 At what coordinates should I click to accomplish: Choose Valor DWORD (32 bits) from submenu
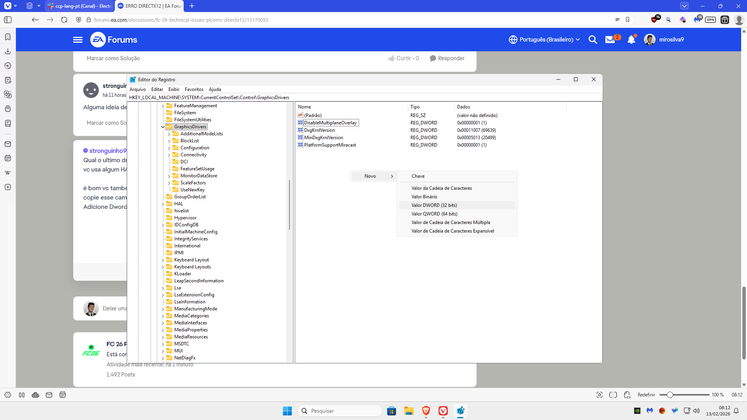434,205
